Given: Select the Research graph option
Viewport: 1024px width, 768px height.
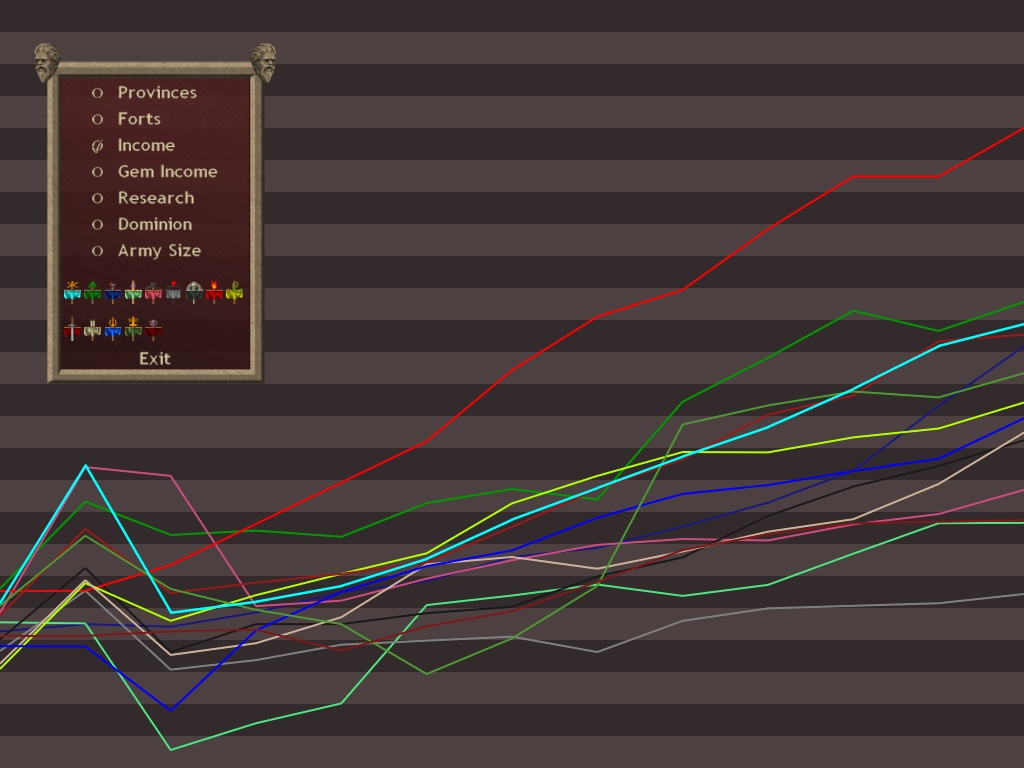Looking at the screenshot, I should pyautogui.click(x=143, y=198).
